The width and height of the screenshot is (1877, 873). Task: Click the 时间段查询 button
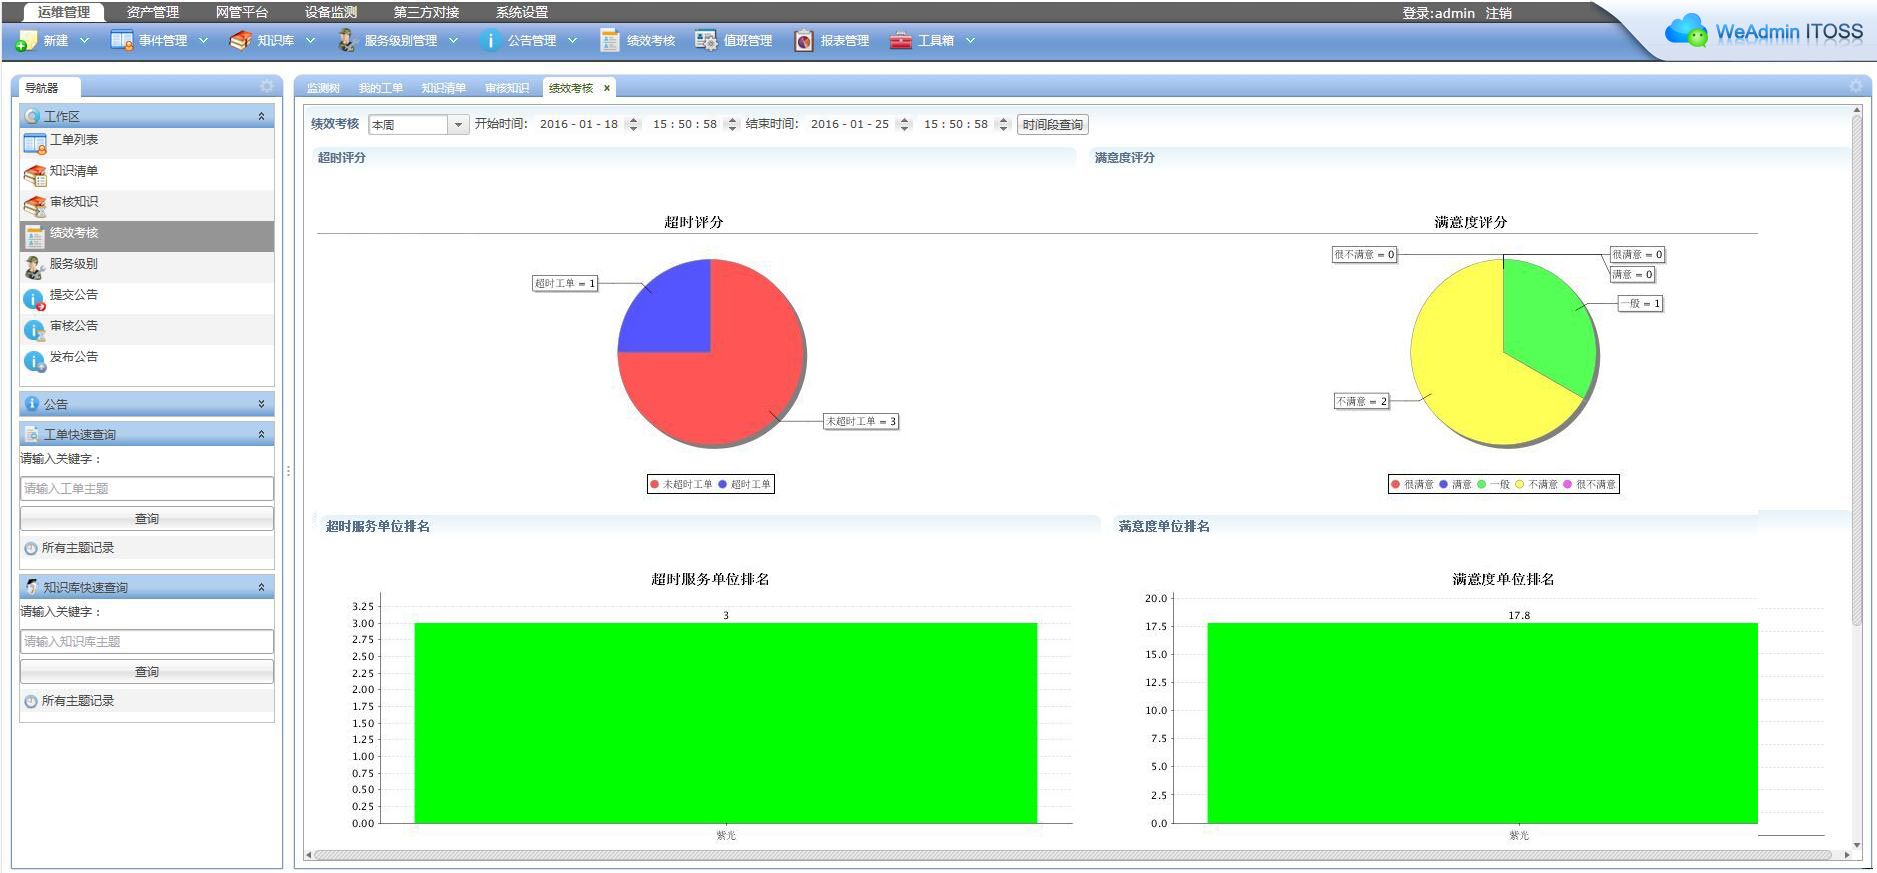pyautogui.click(x=1052, y=125)
